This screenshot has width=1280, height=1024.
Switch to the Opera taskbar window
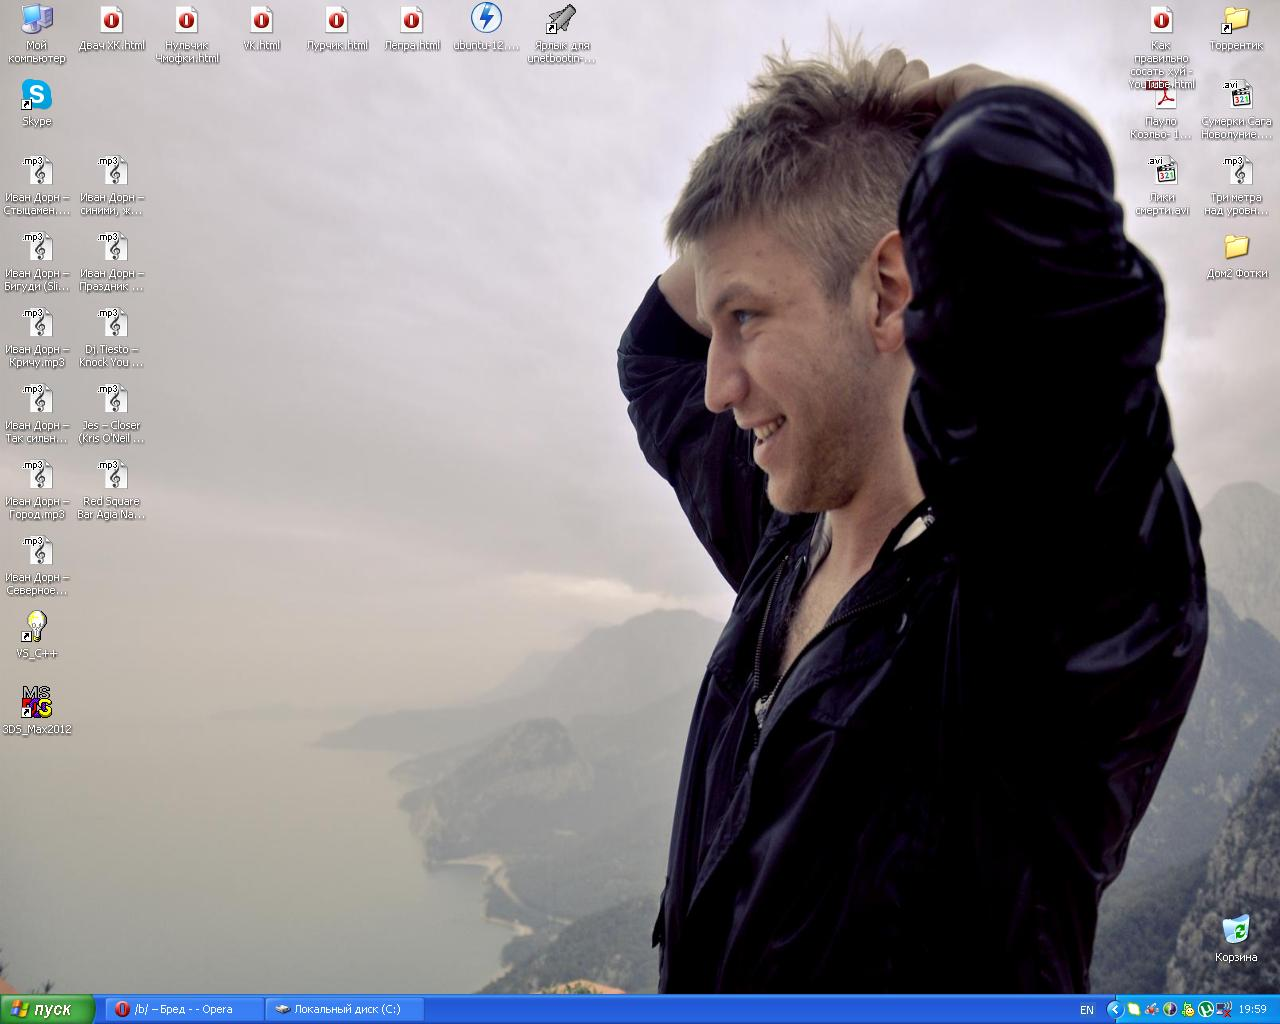(185, 1009)
